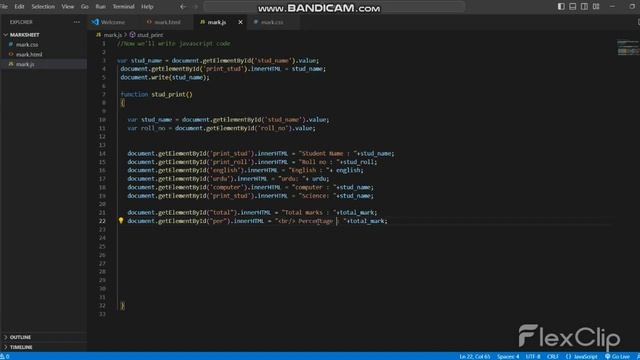Open the View menu
This screenshot has width=640, height=360.
click(x=68, y=7)
